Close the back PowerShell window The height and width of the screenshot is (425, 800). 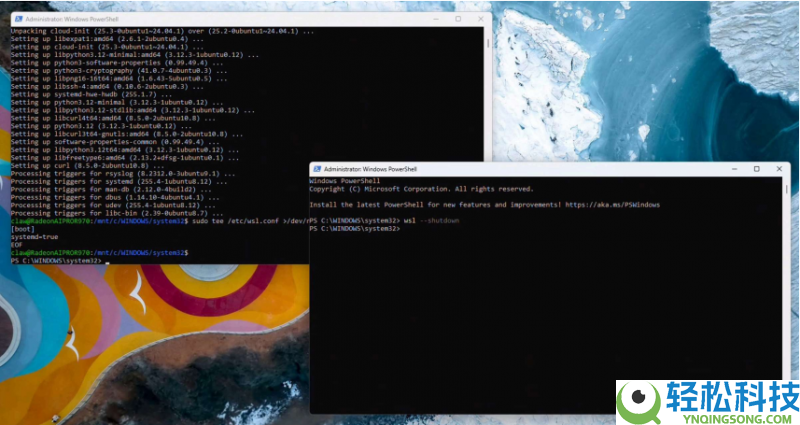481,19
